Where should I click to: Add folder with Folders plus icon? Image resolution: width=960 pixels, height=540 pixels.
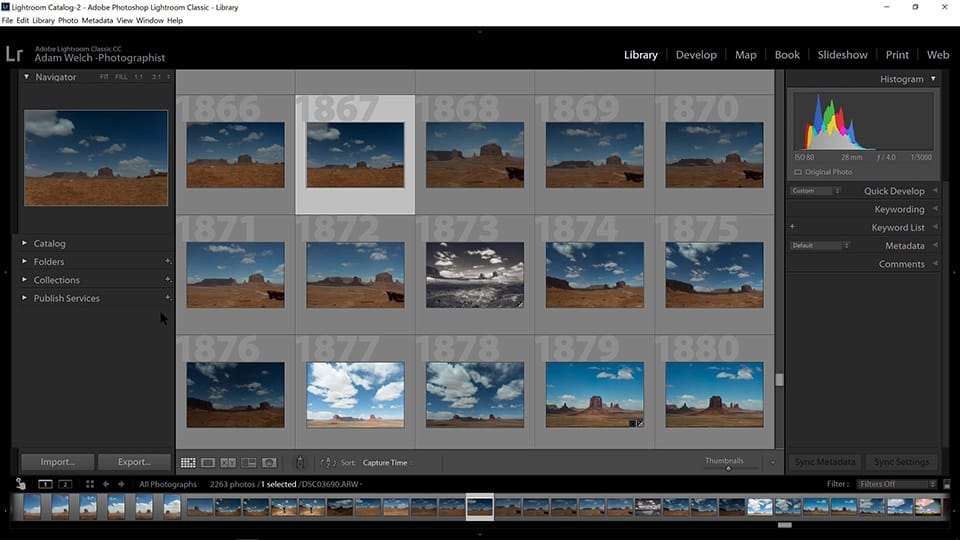[168, 261]
